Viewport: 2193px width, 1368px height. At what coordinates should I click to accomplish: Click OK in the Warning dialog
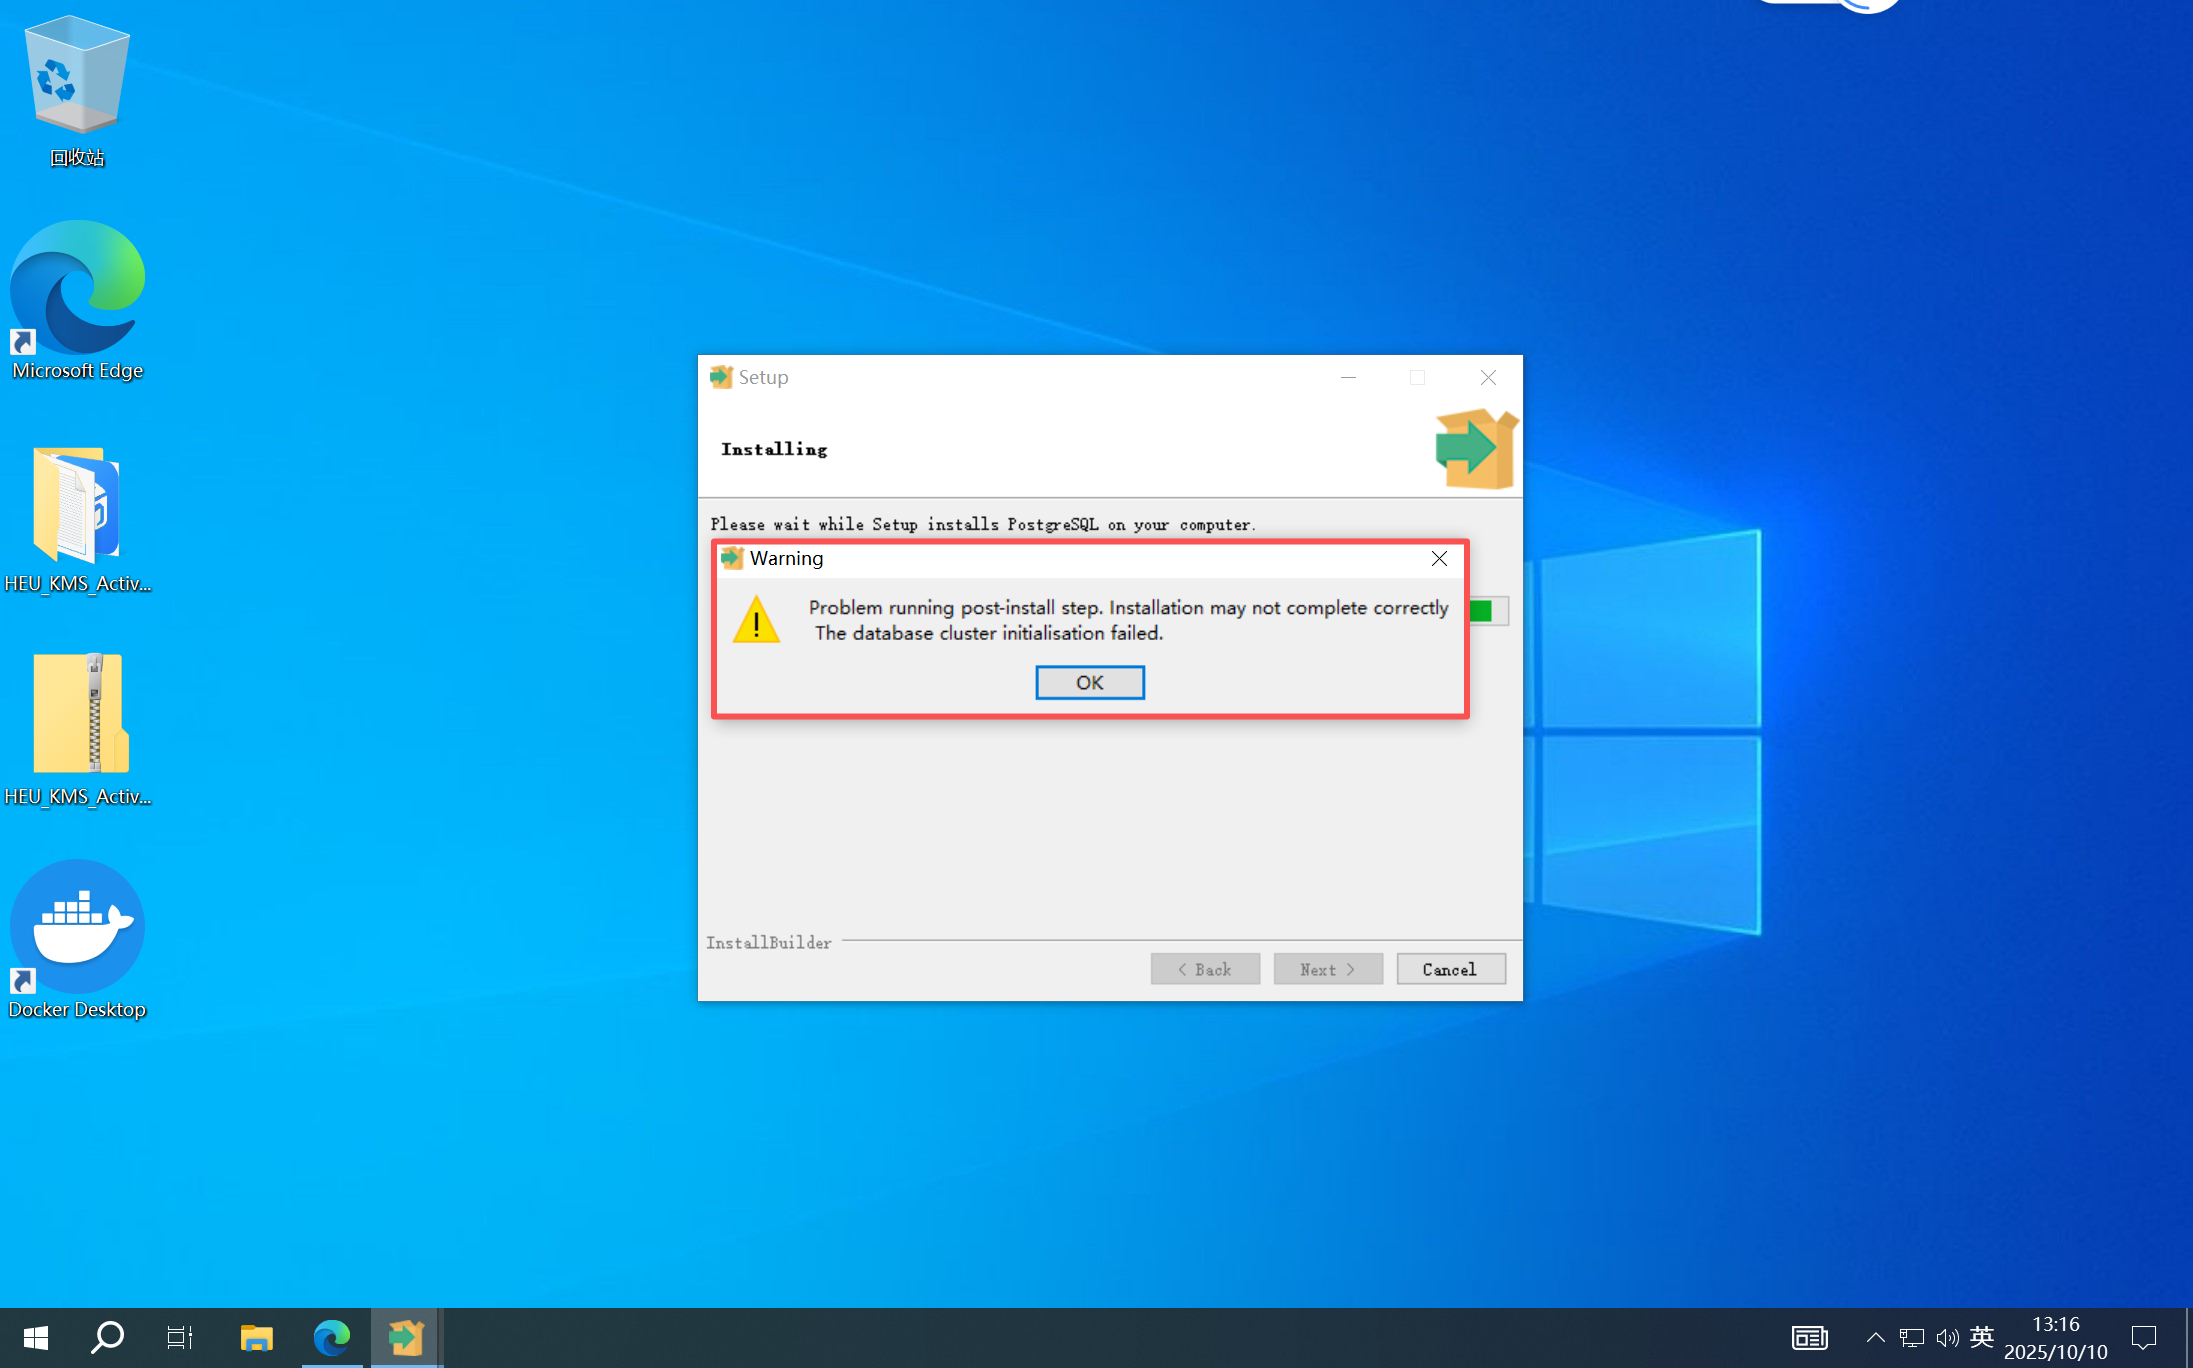(x=1089, y=682)
